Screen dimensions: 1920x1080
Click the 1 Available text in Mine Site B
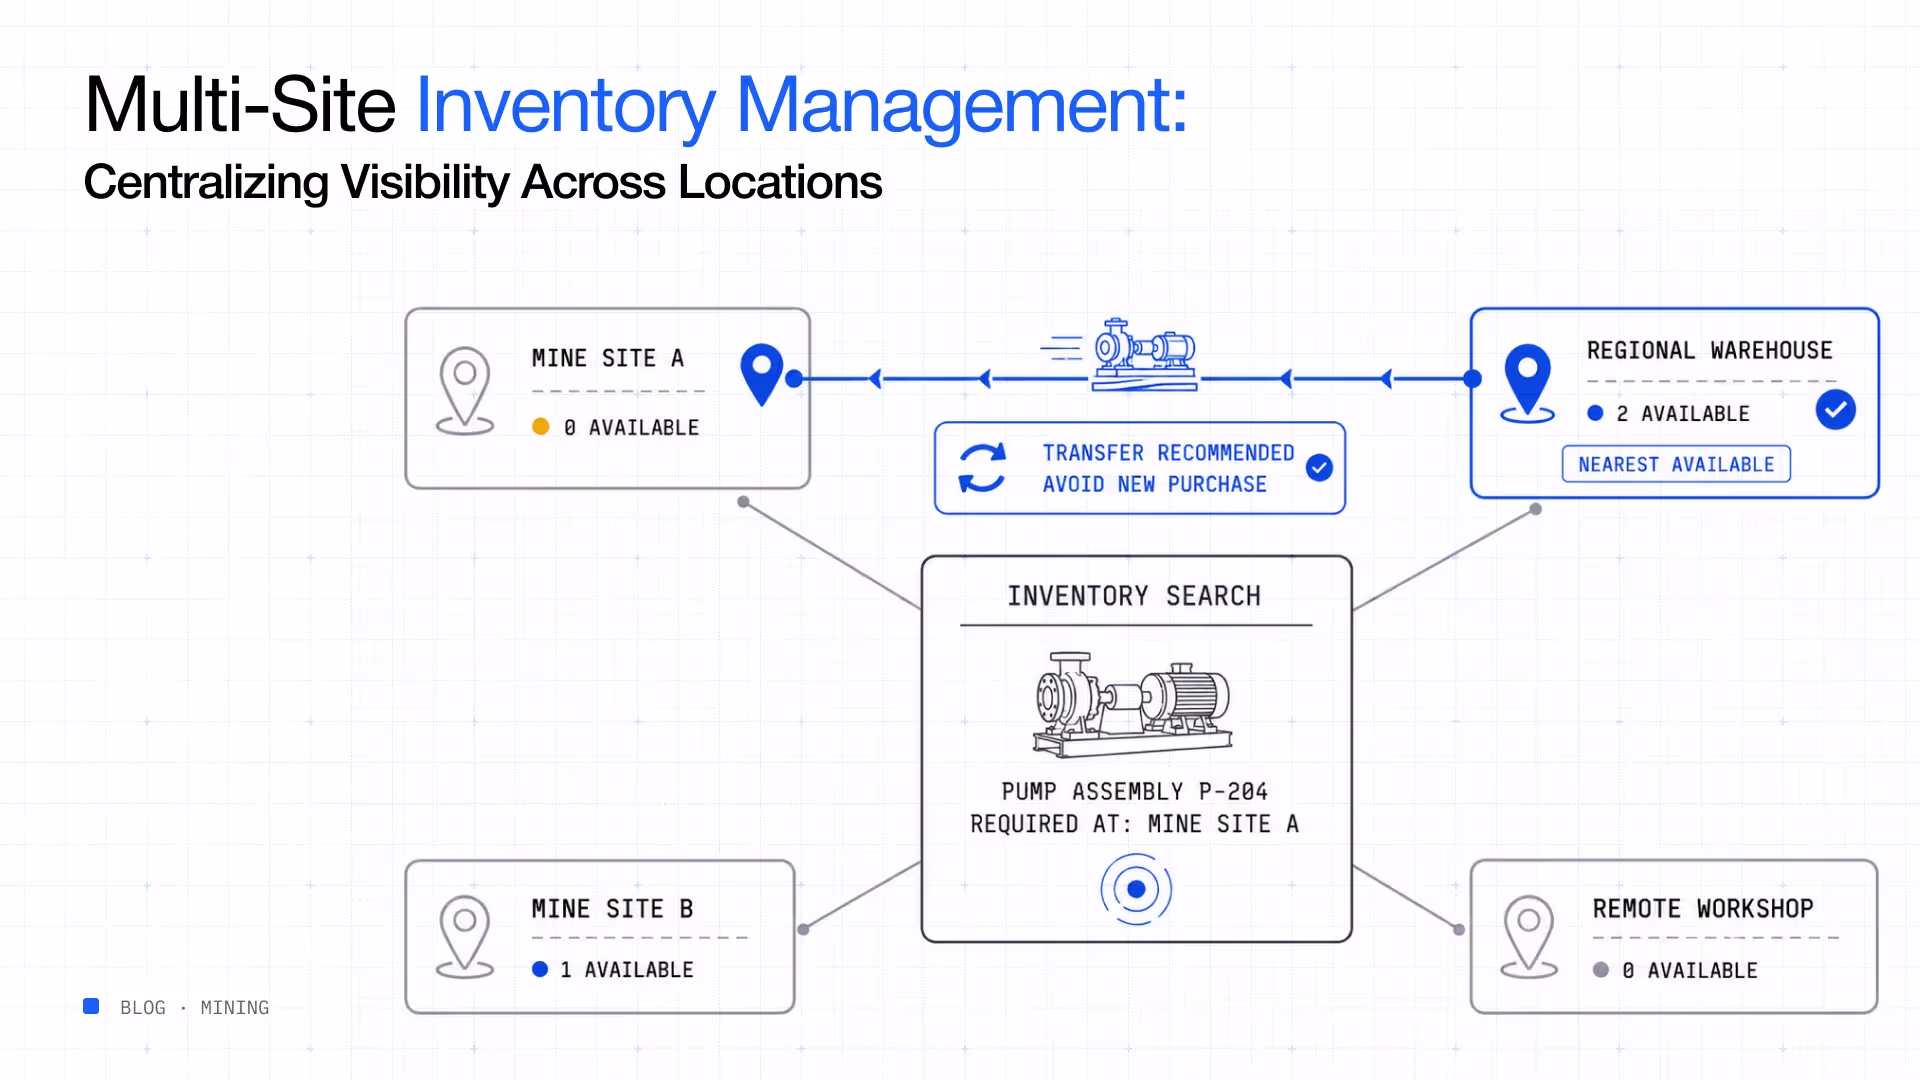pyautogui.click(x=626, y=970)
